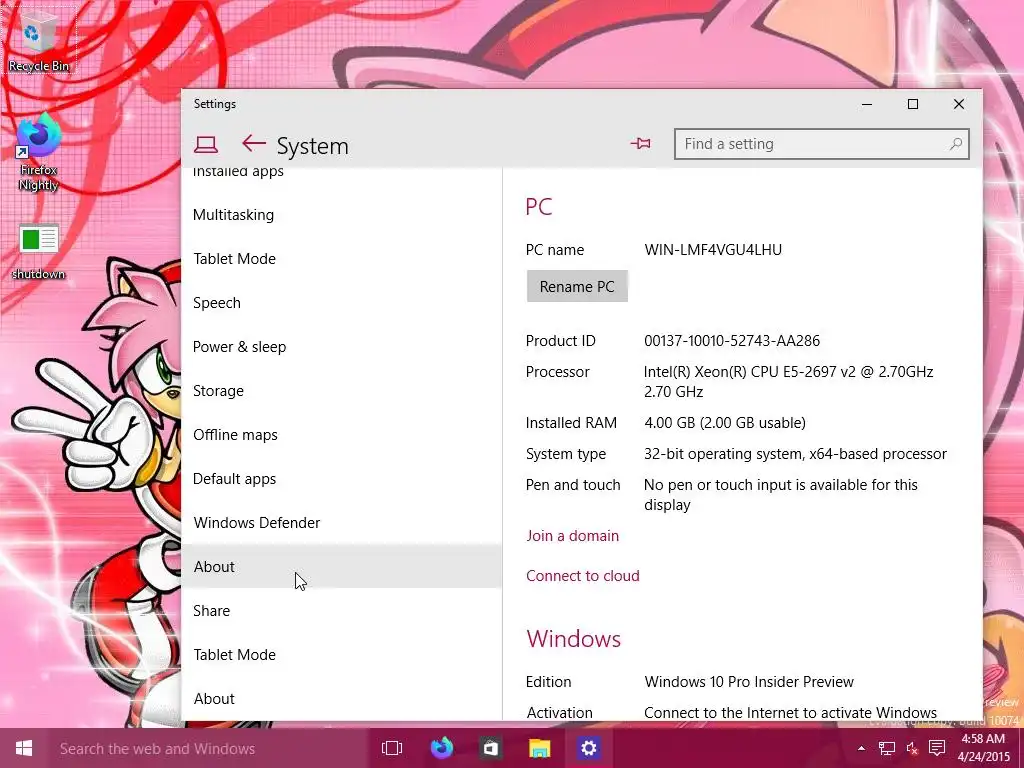The width and height of the screenshot is (1024, 768).
Task: Open the shutdown desktop file icon
Action: (39, 252)
